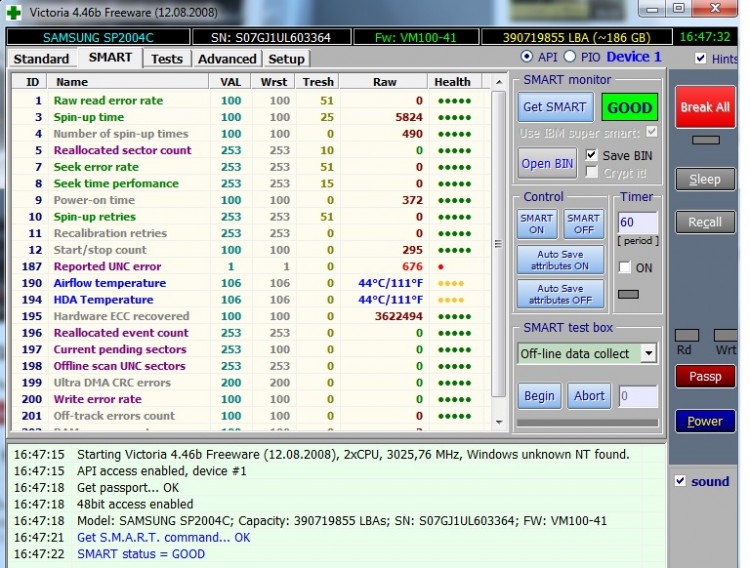Click the Wrst column header

coord(274,82)
